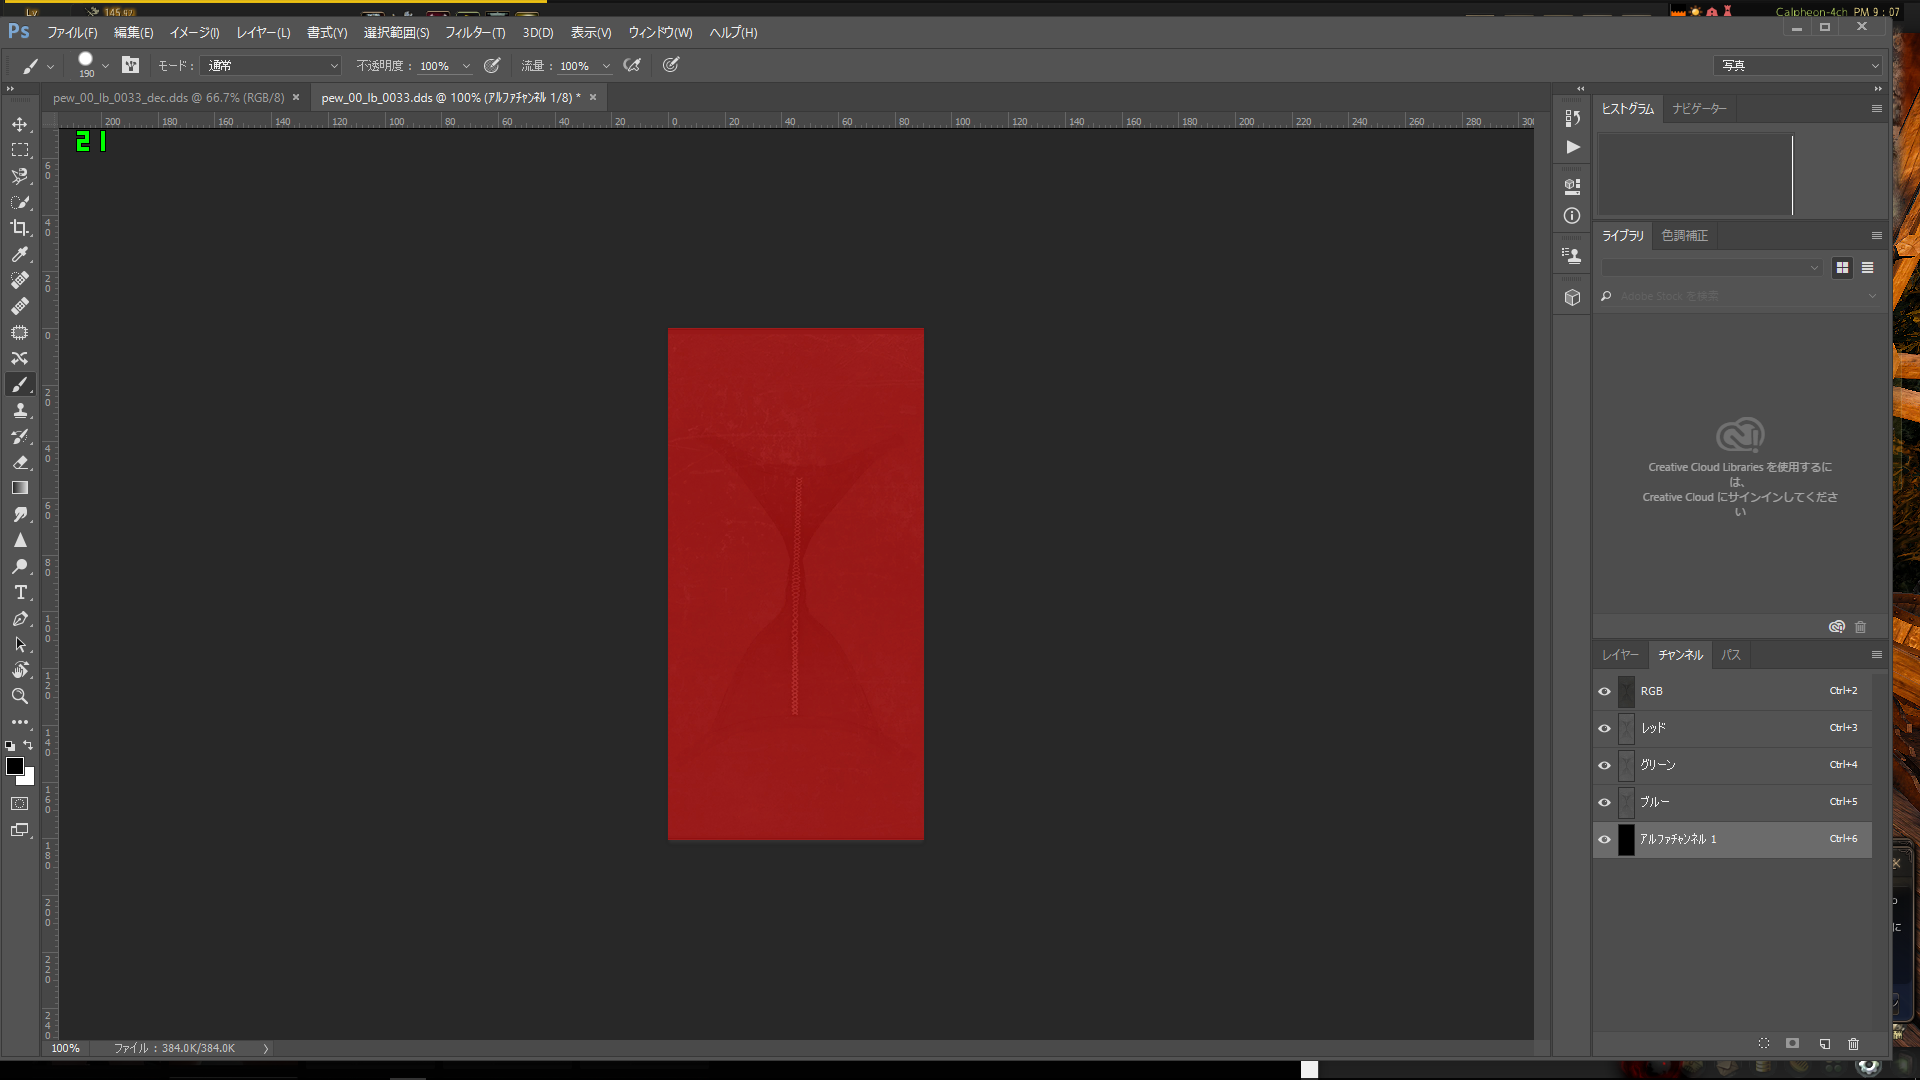The width and height of the screenshot is (1920, 1080).
Task: Open the モード blending mode dropdown
Action: [x=272, y=65]
